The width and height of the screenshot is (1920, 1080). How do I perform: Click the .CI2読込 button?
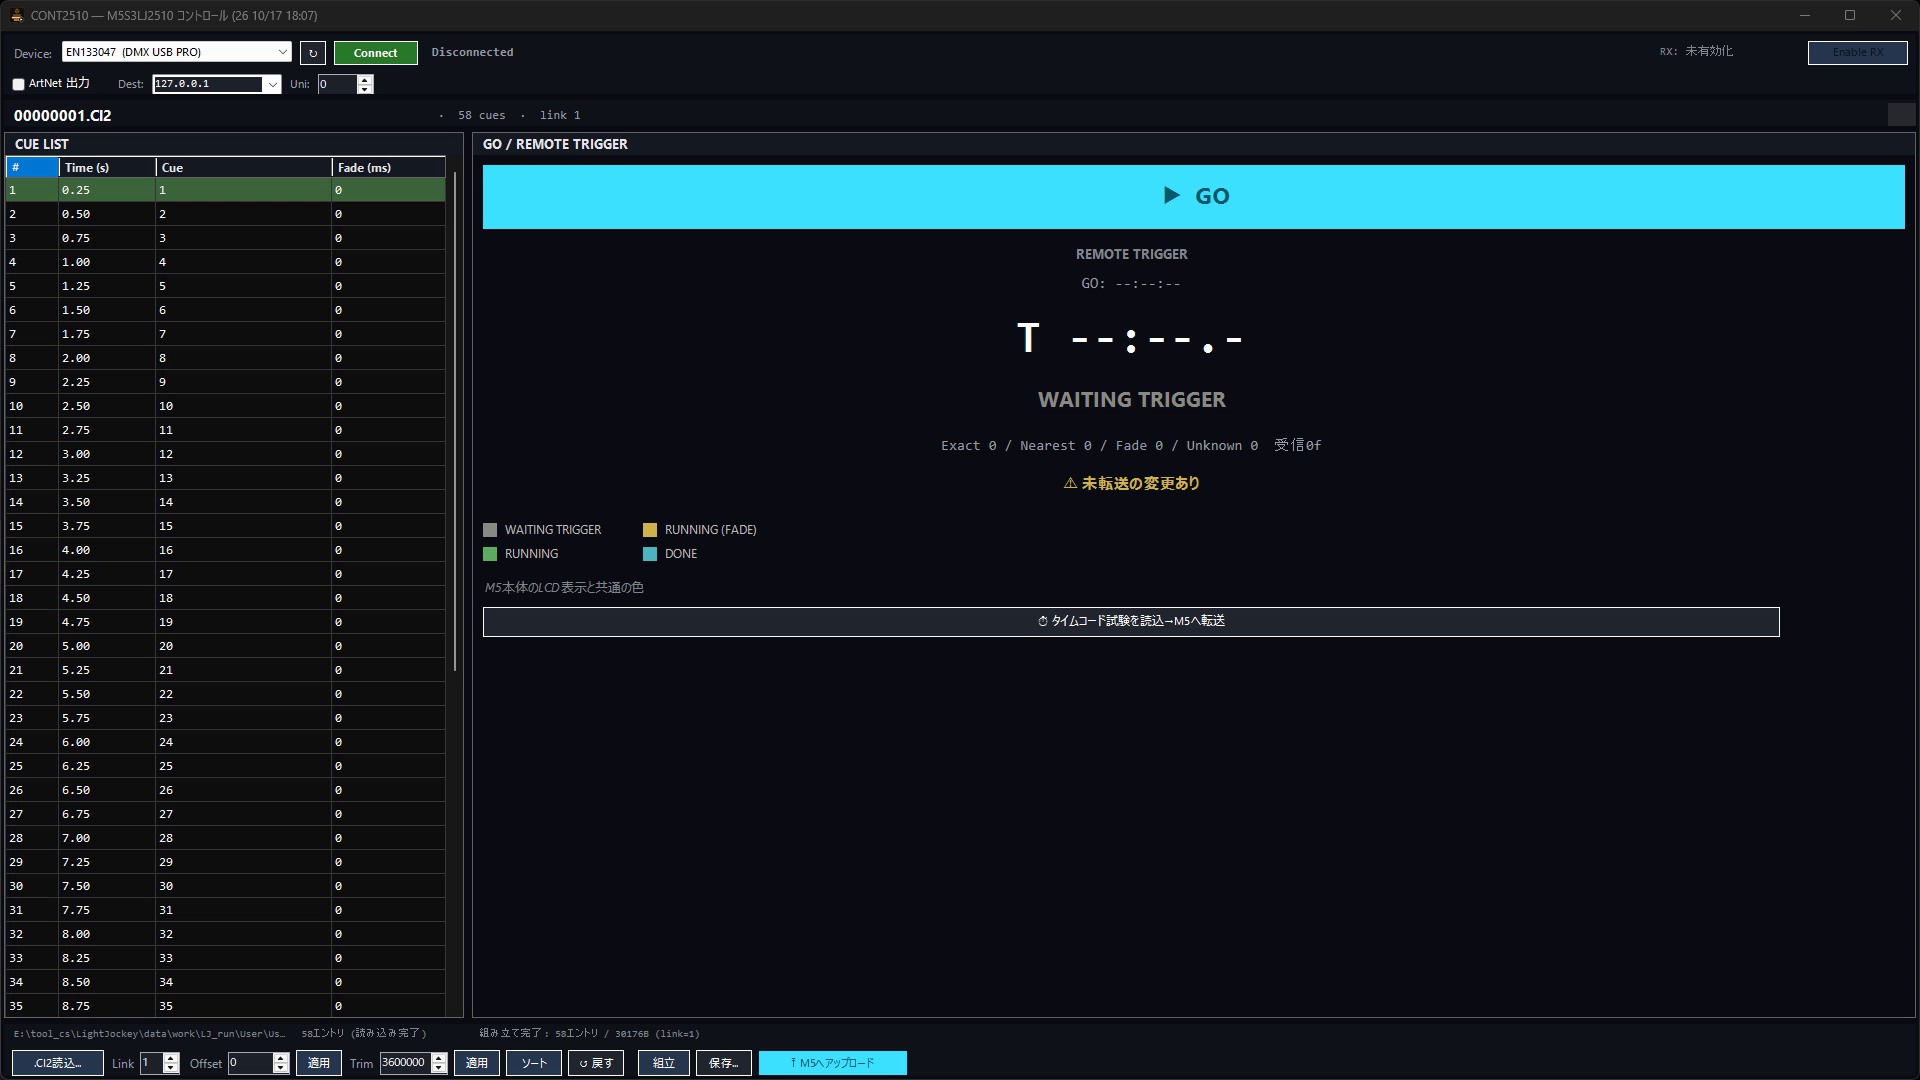coord(57,1063)
